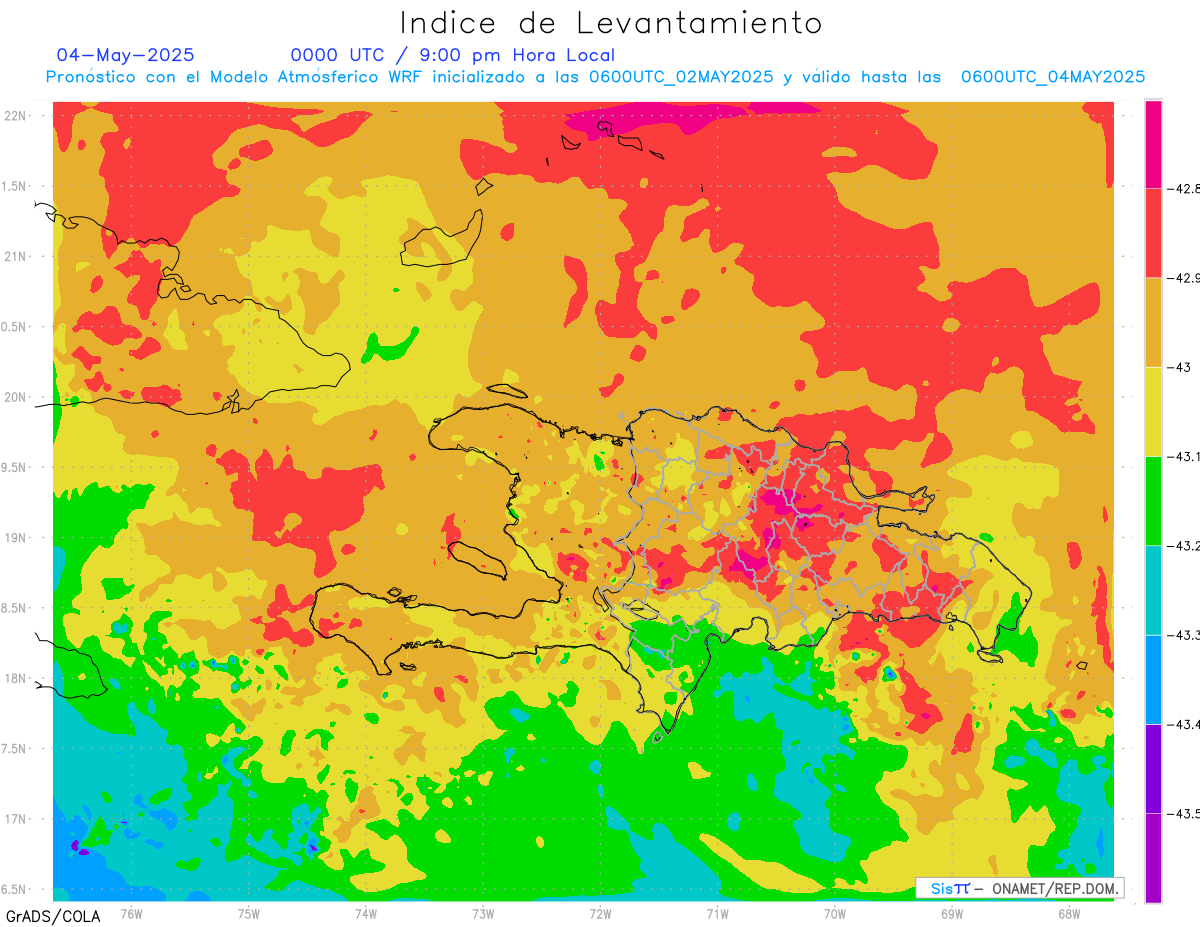This screenshot has width=1200, height=927.
Task: Click the '-43.1' color scale value
Action: 1182,456
